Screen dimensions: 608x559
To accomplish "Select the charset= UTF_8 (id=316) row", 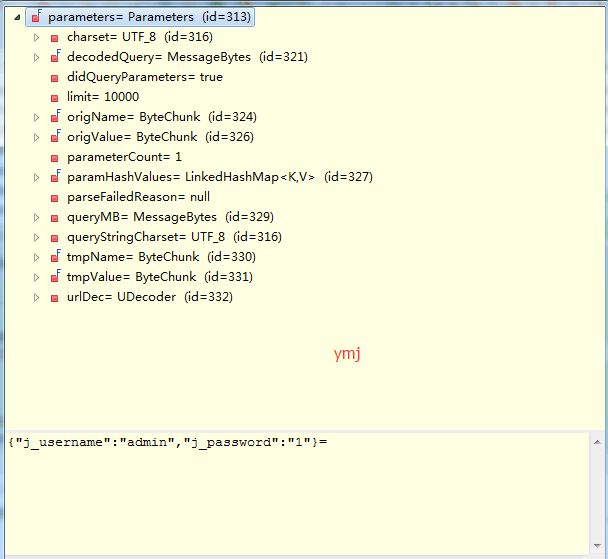I will (140, 37).
